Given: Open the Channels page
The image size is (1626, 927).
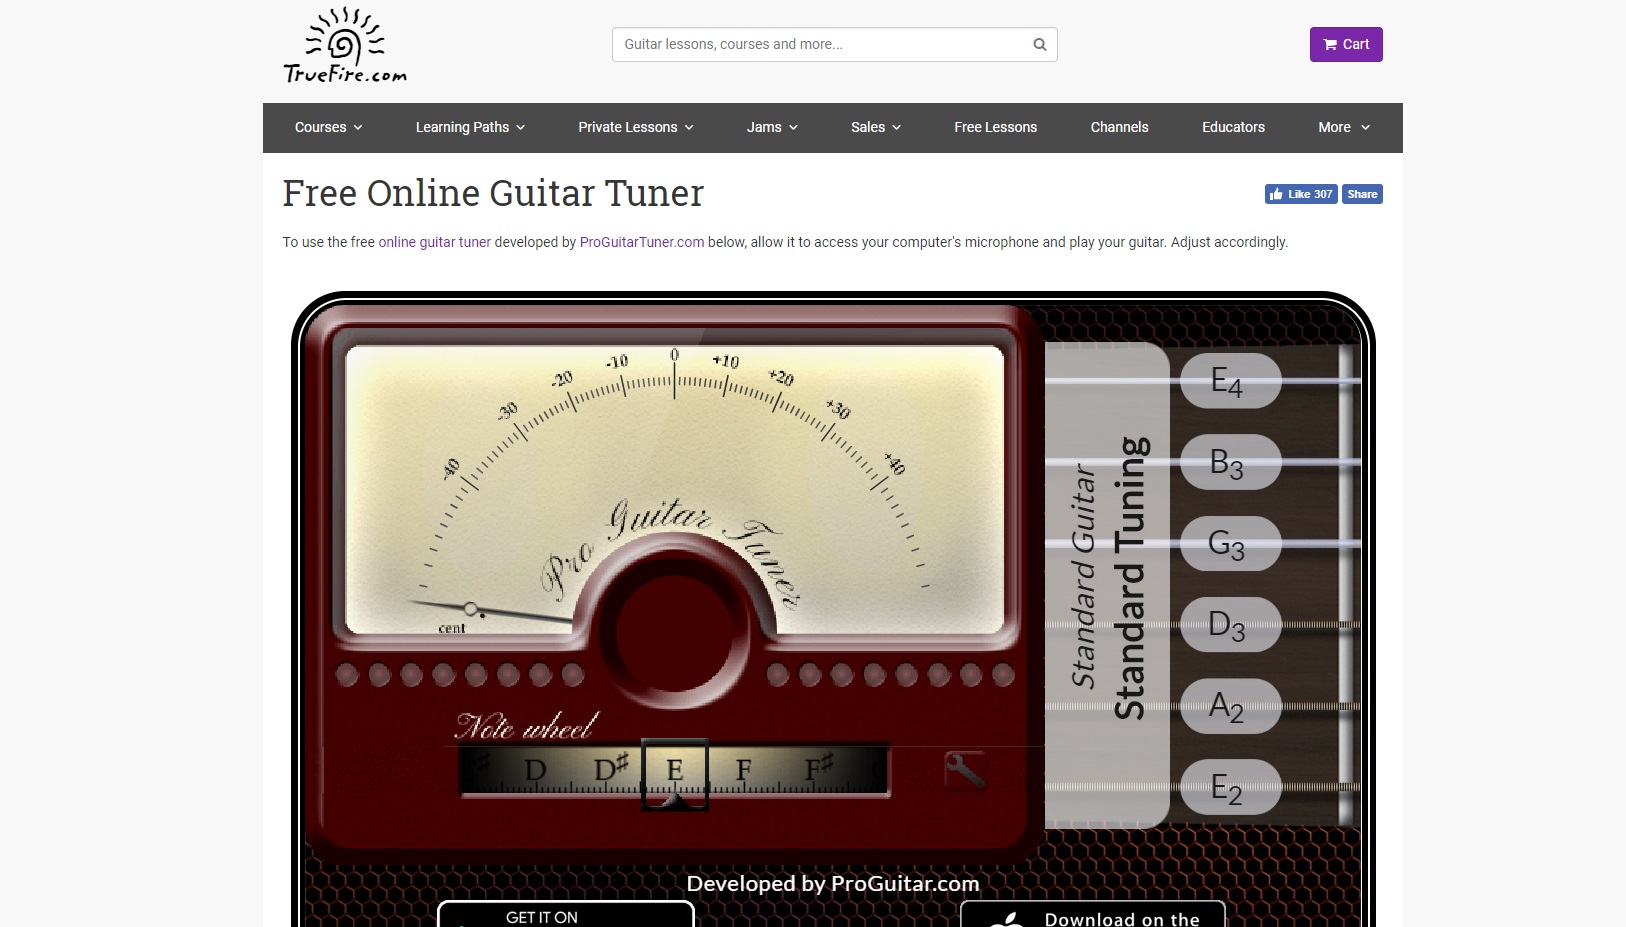Looking at the screenshot, I should coord(1120,127).
